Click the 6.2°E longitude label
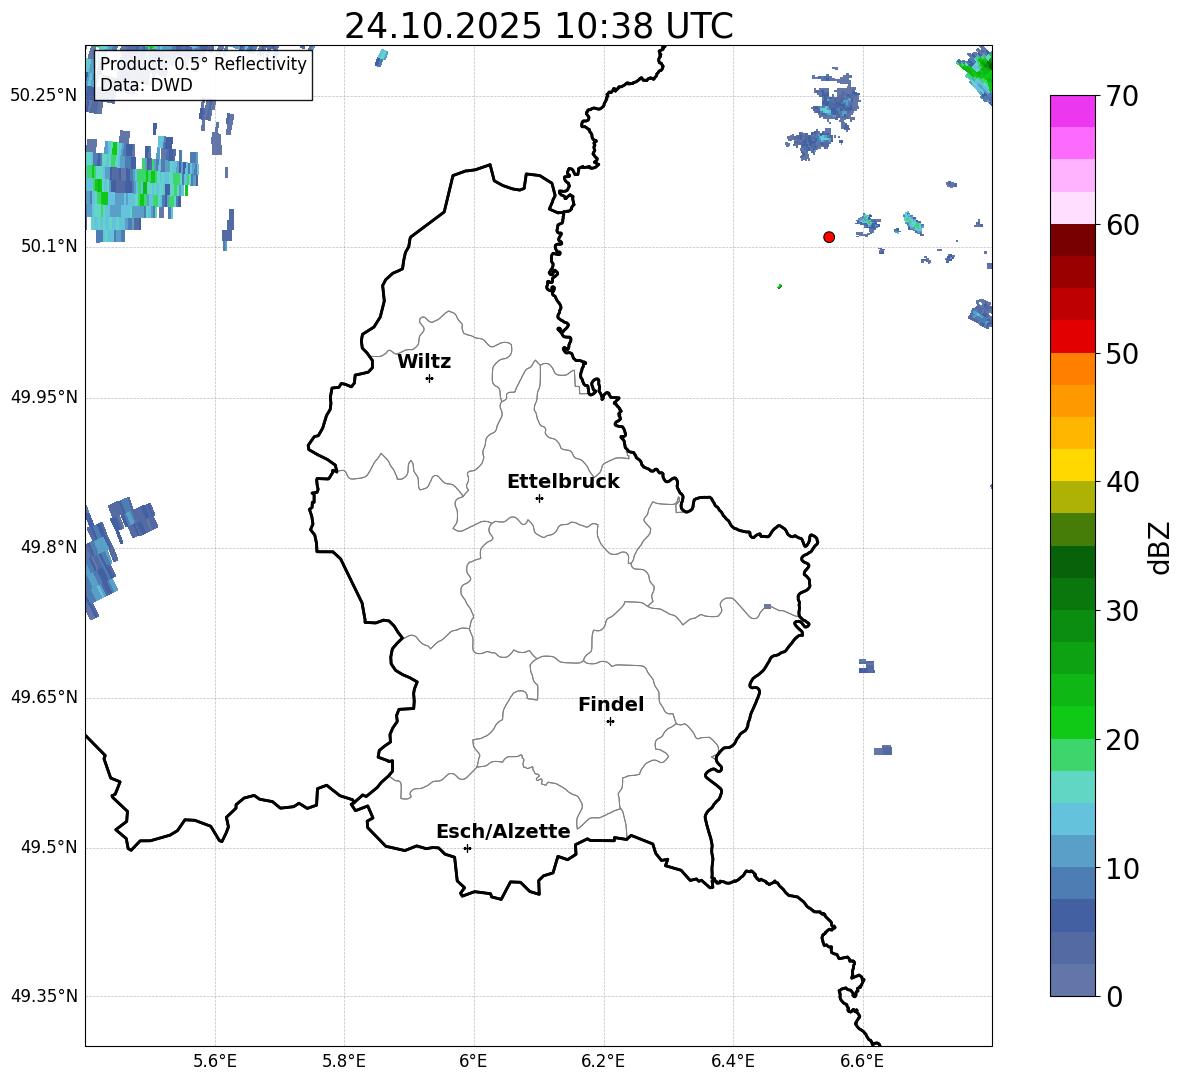This screenshot has width=1184, height=1081. pyautogui.click(x=603, y=1061)
